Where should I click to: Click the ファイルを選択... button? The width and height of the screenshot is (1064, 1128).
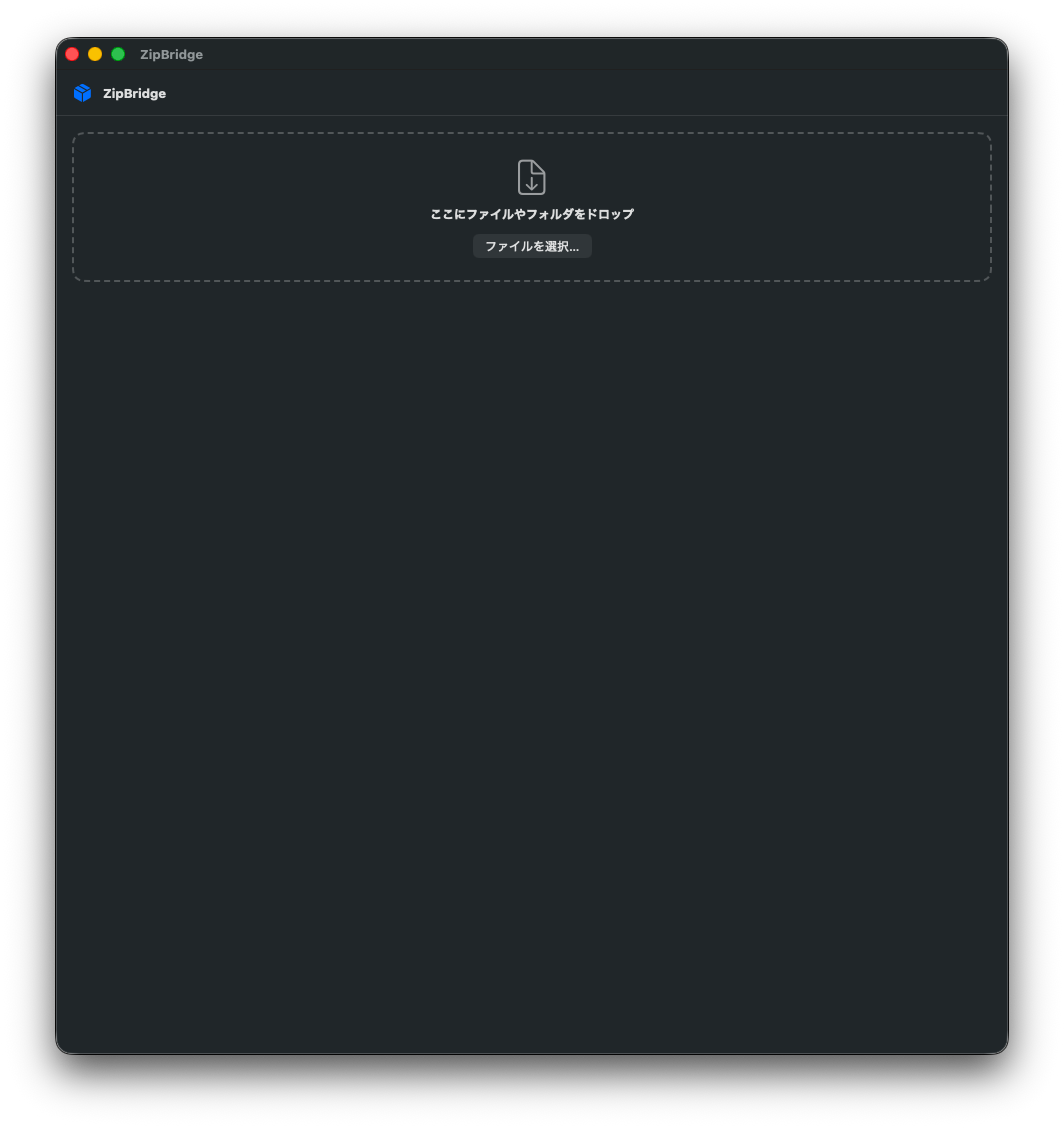click(x=532, y=246)
